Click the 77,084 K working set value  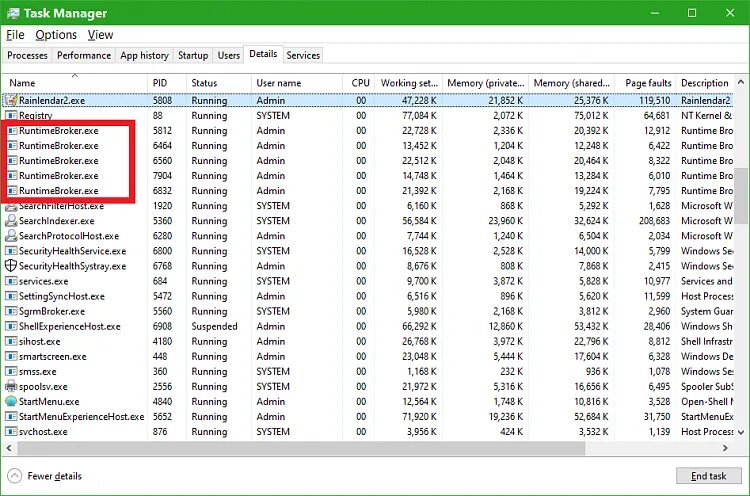coord(419,115)
